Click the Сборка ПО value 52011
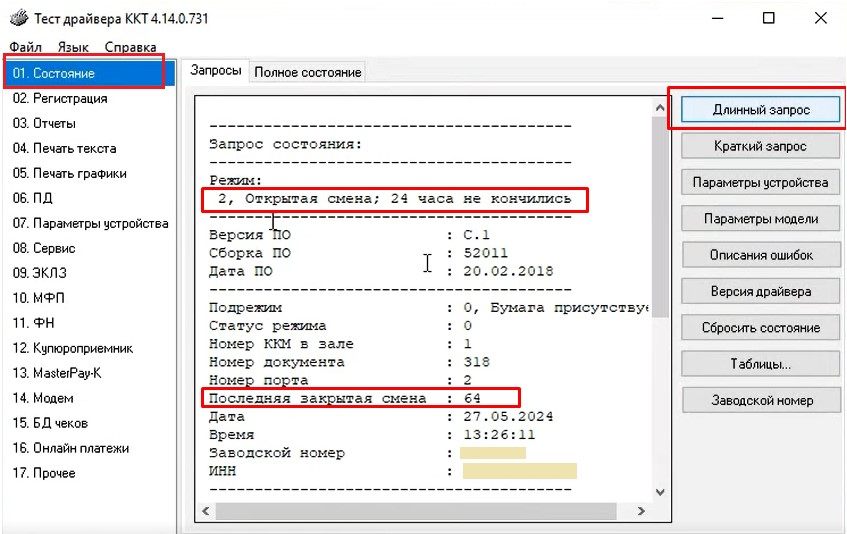This screenshot has width=847, height=534. point(486,253)
